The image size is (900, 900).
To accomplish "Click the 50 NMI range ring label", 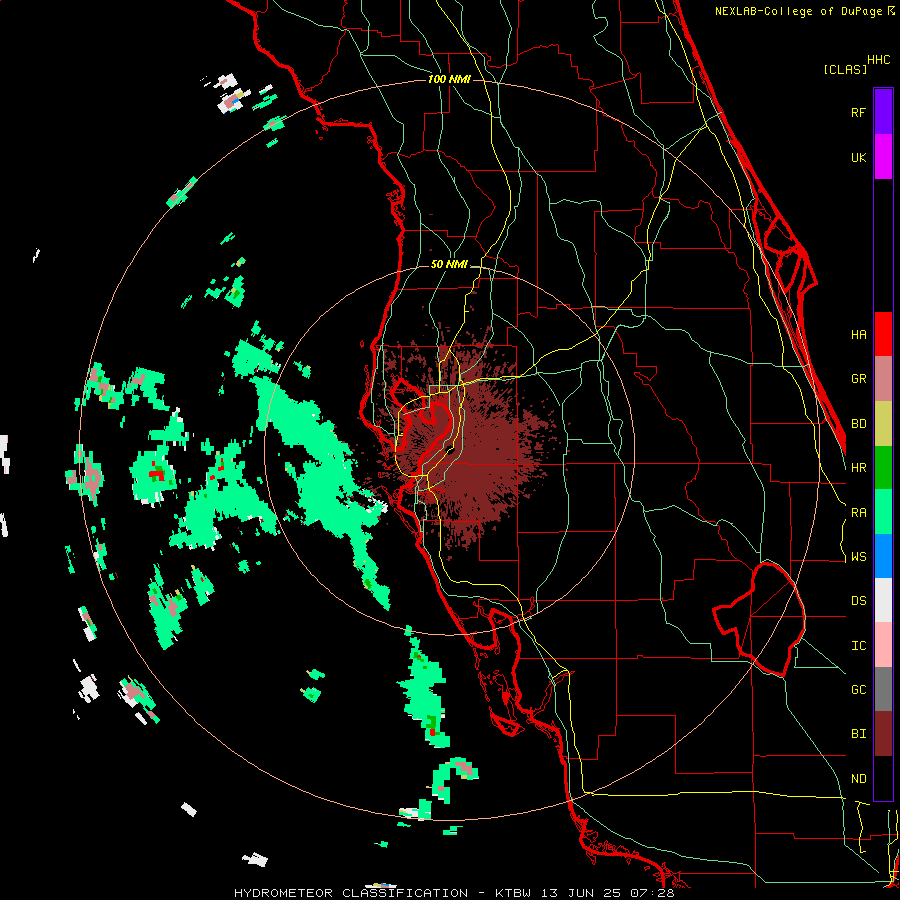I will coord(449,265).
